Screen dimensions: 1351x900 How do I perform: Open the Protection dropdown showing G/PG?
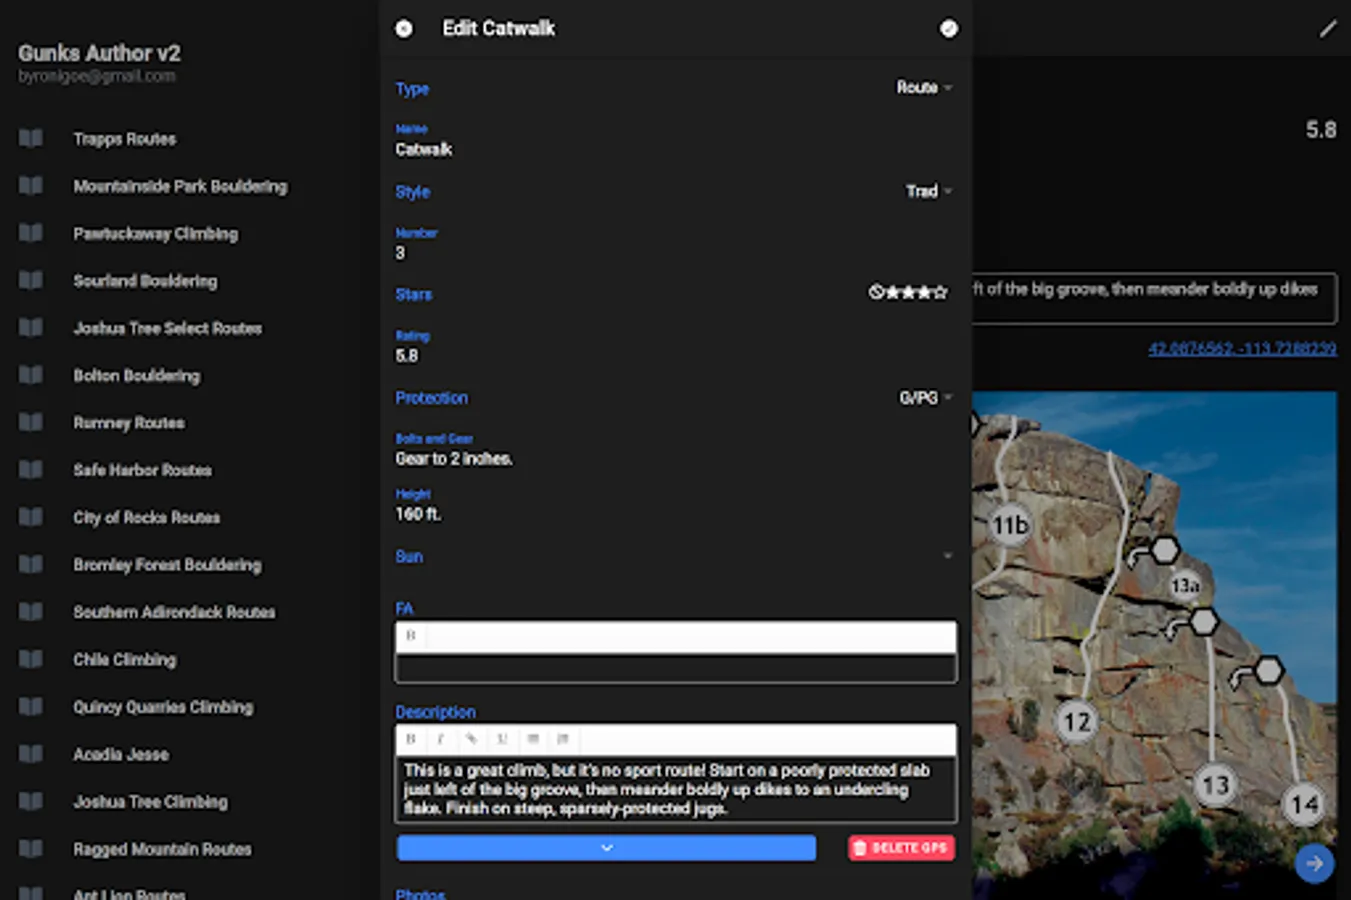(x=924, y=398)
